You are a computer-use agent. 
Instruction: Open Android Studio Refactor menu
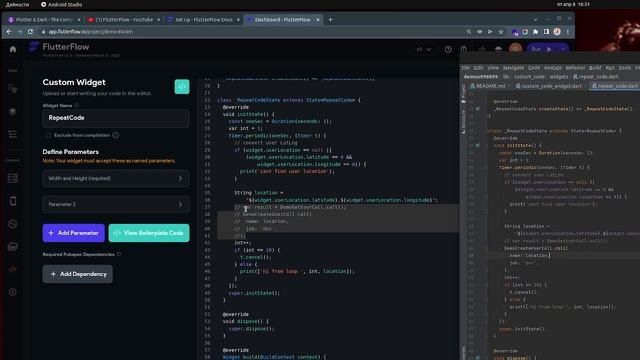pos(575,68)
